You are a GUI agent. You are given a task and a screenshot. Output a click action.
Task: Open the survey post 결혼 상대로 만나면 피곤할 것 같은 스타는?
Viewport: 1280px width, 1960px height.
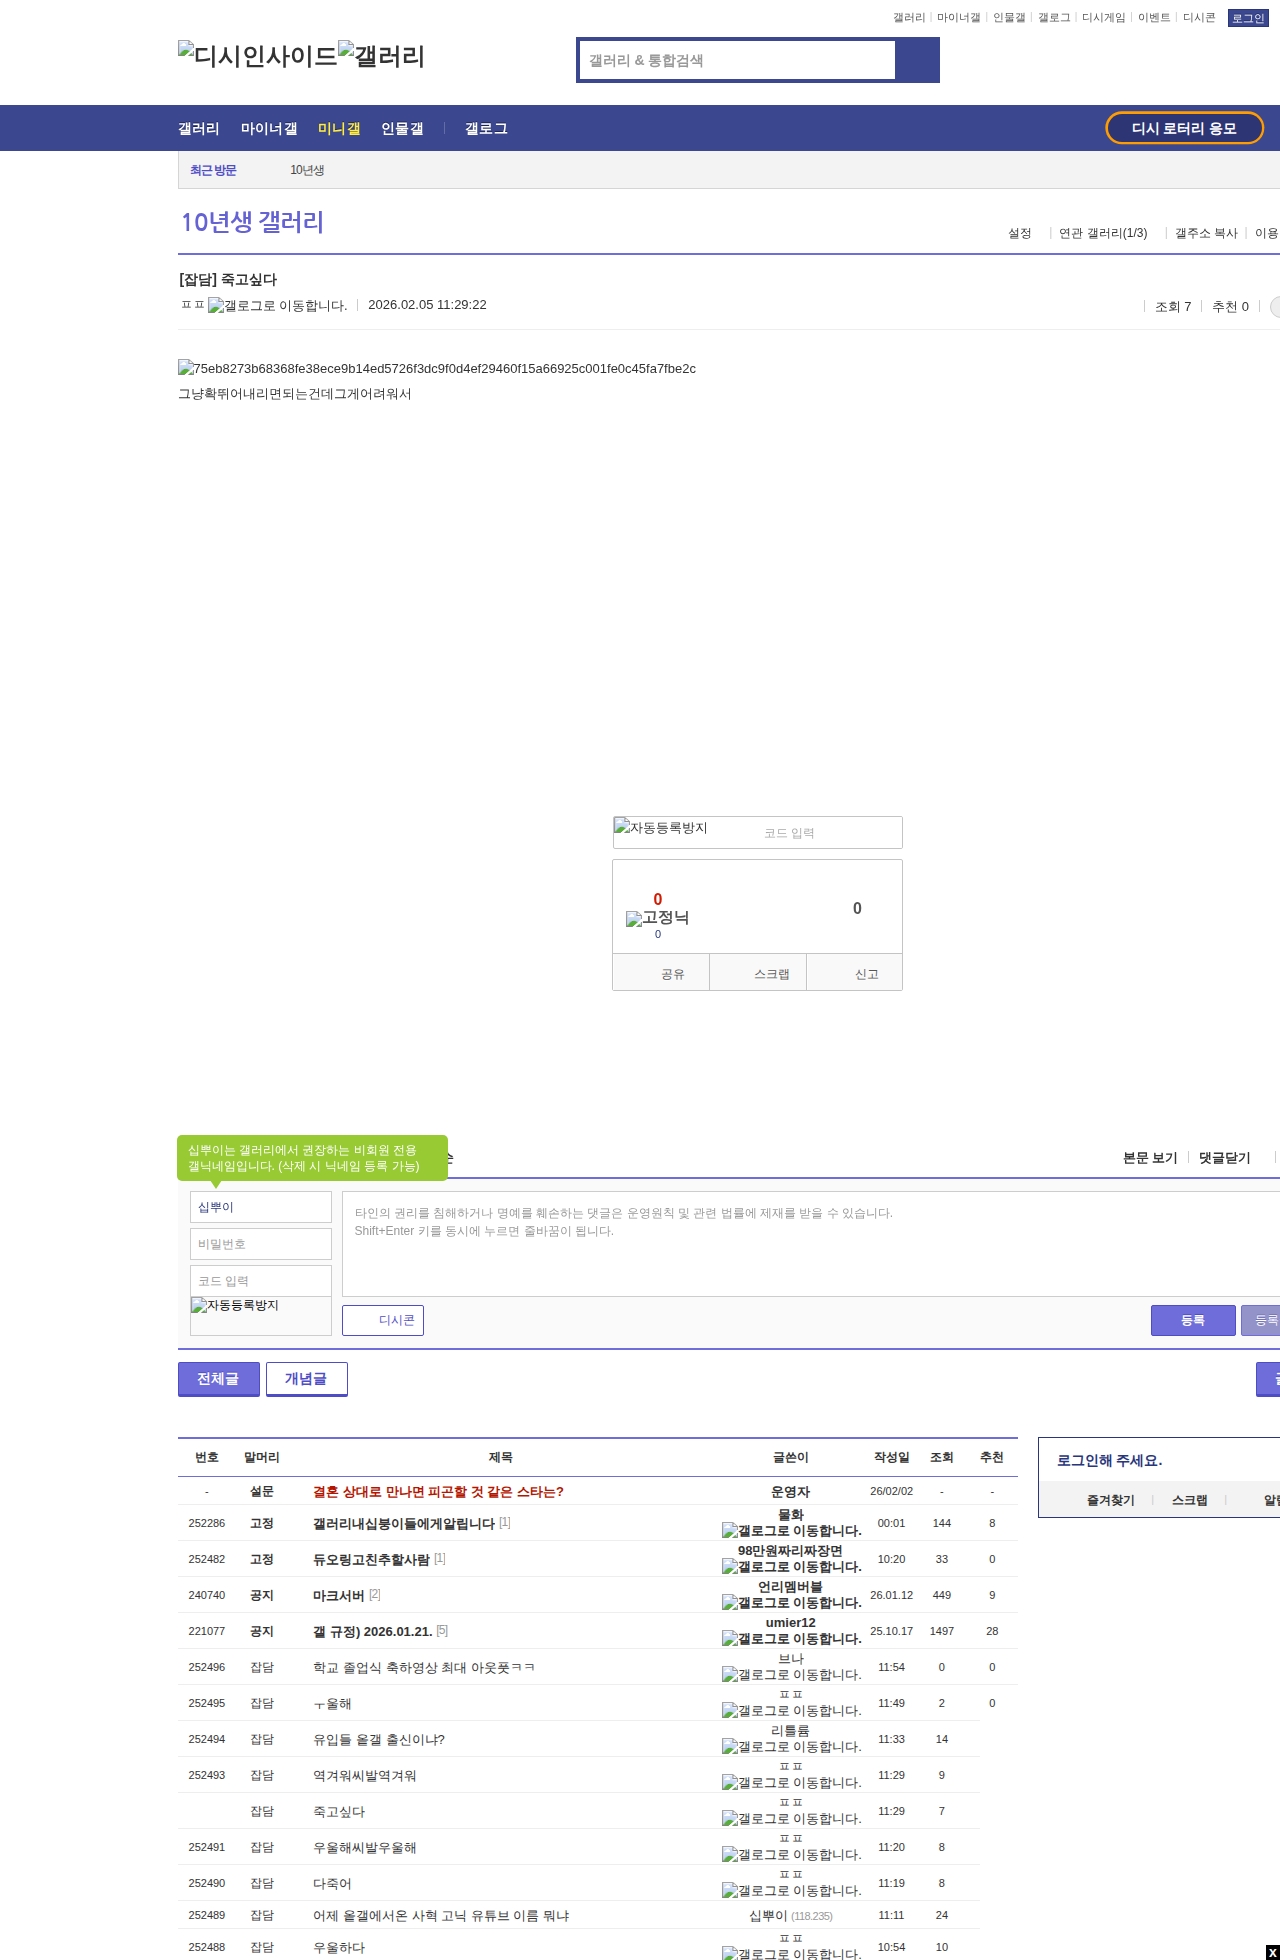(438, 1491)
